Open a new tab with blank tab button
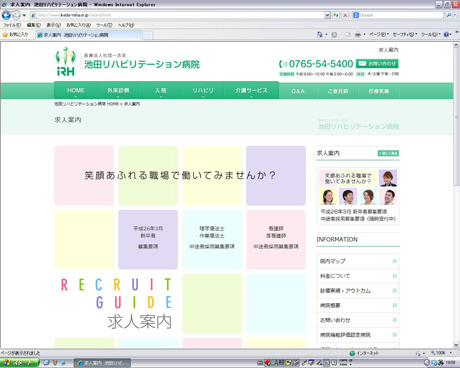Viewport: 460px width, 368px height. (x=148, y=35)
